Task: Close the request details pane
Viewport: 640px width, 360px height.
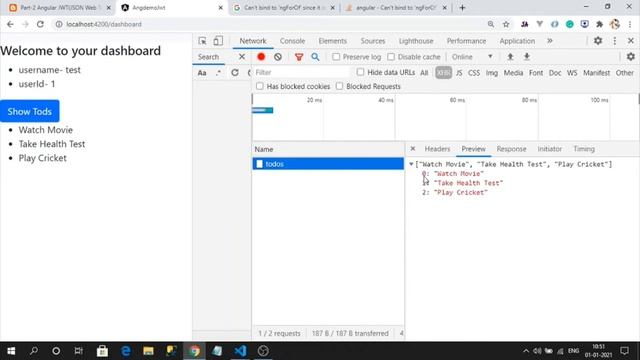Action: click(x=413, y=149)
